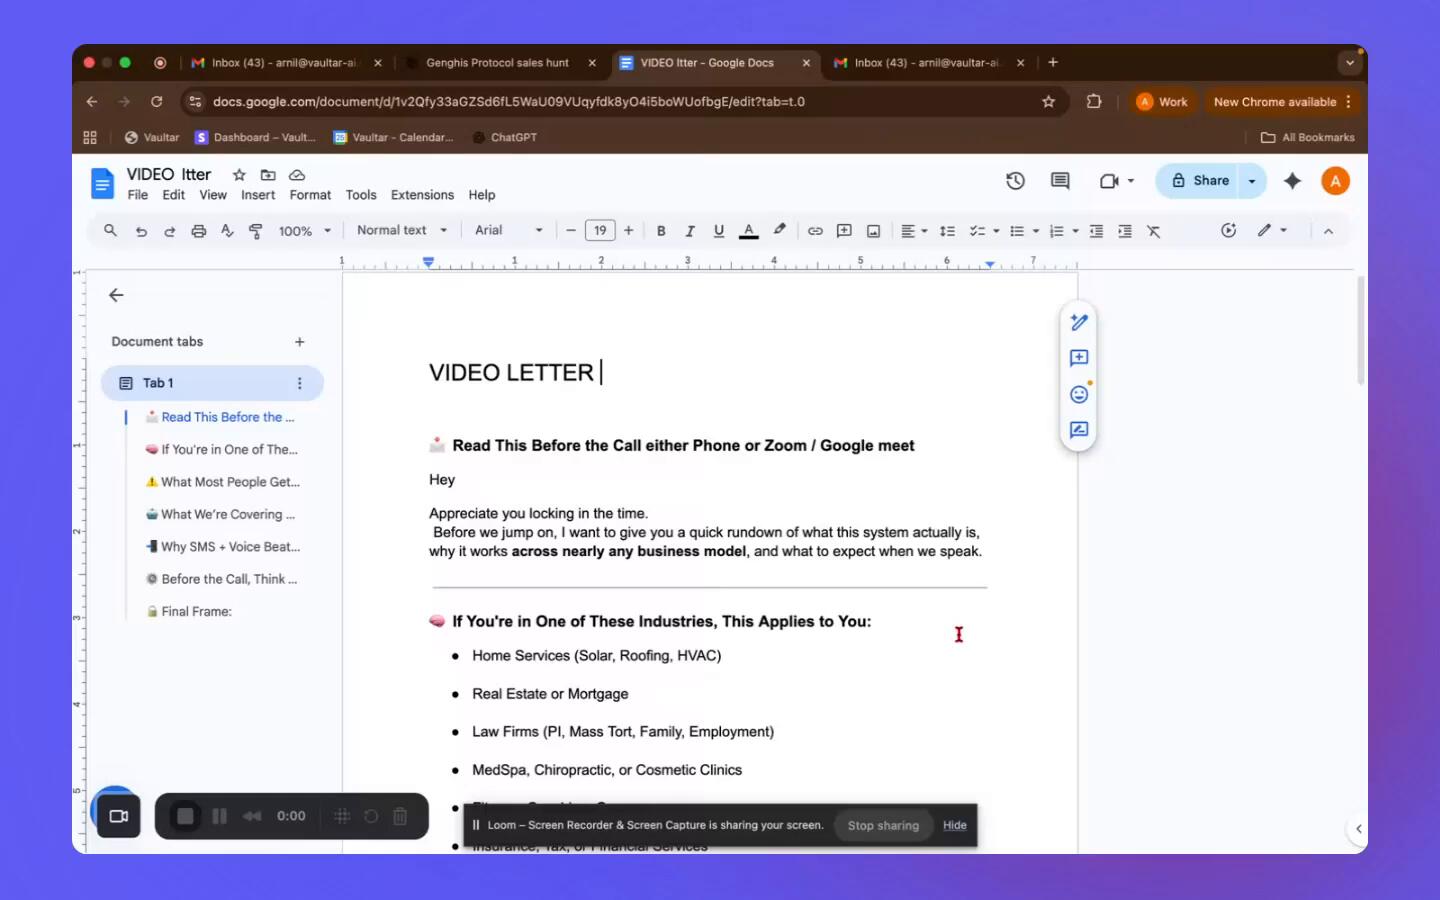1440x900 pixels.
Task: Click Stop sharing in Loom bar
Action: pos(883,825)
